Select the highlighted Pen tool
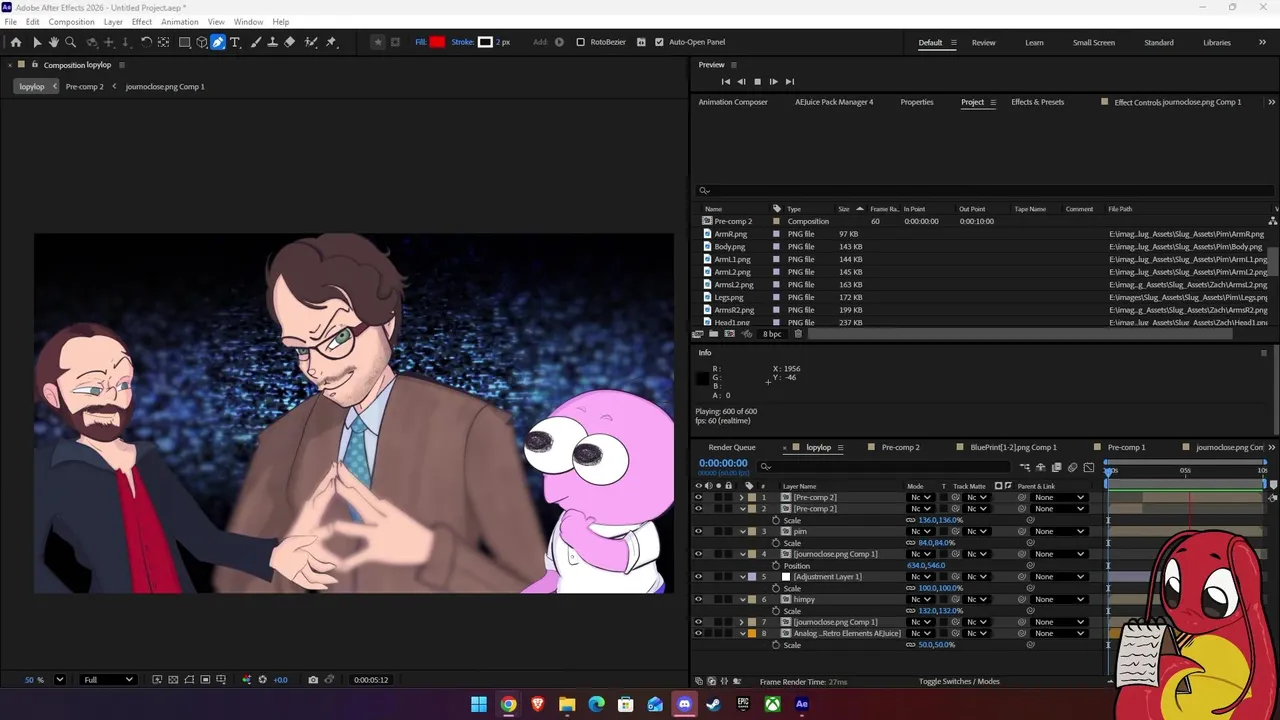Screen dimensions: 1280x720 (x=218, y=42)
